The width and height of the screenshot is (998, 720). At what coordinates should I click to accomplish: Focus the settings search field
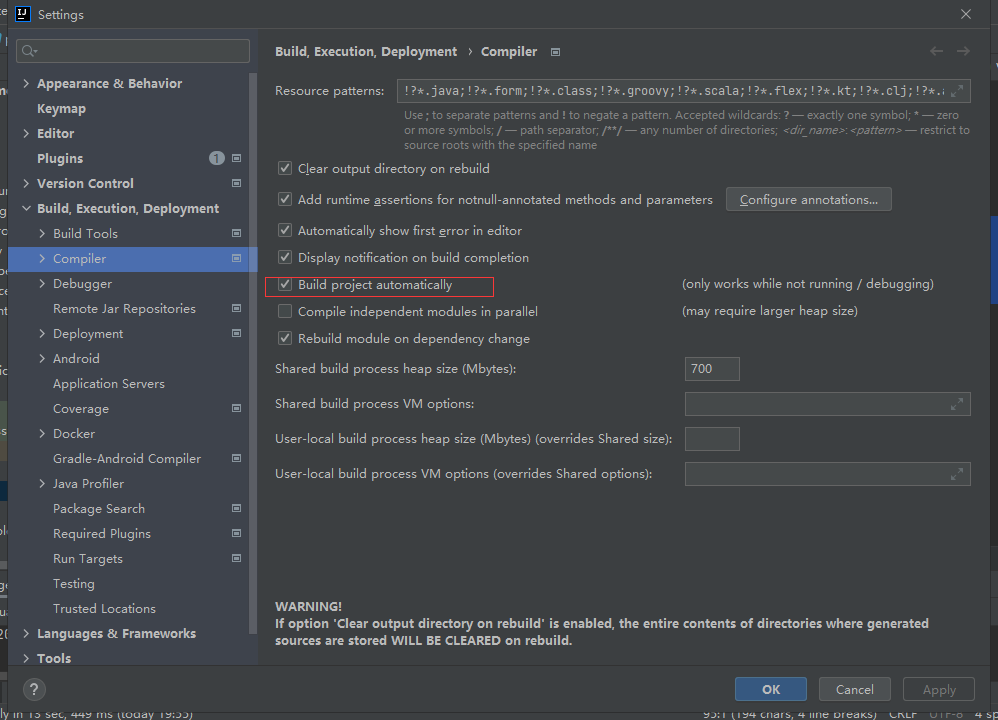[133, 51]
